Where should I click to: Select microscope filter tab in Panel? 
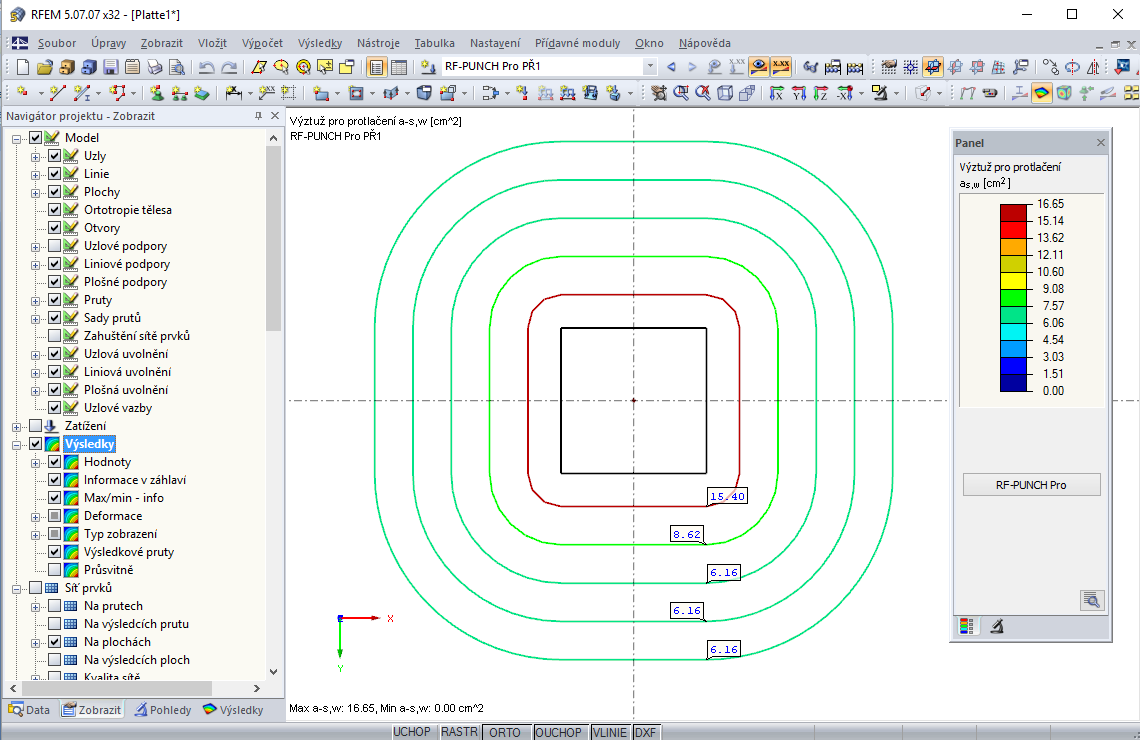(x=997, y=626)
